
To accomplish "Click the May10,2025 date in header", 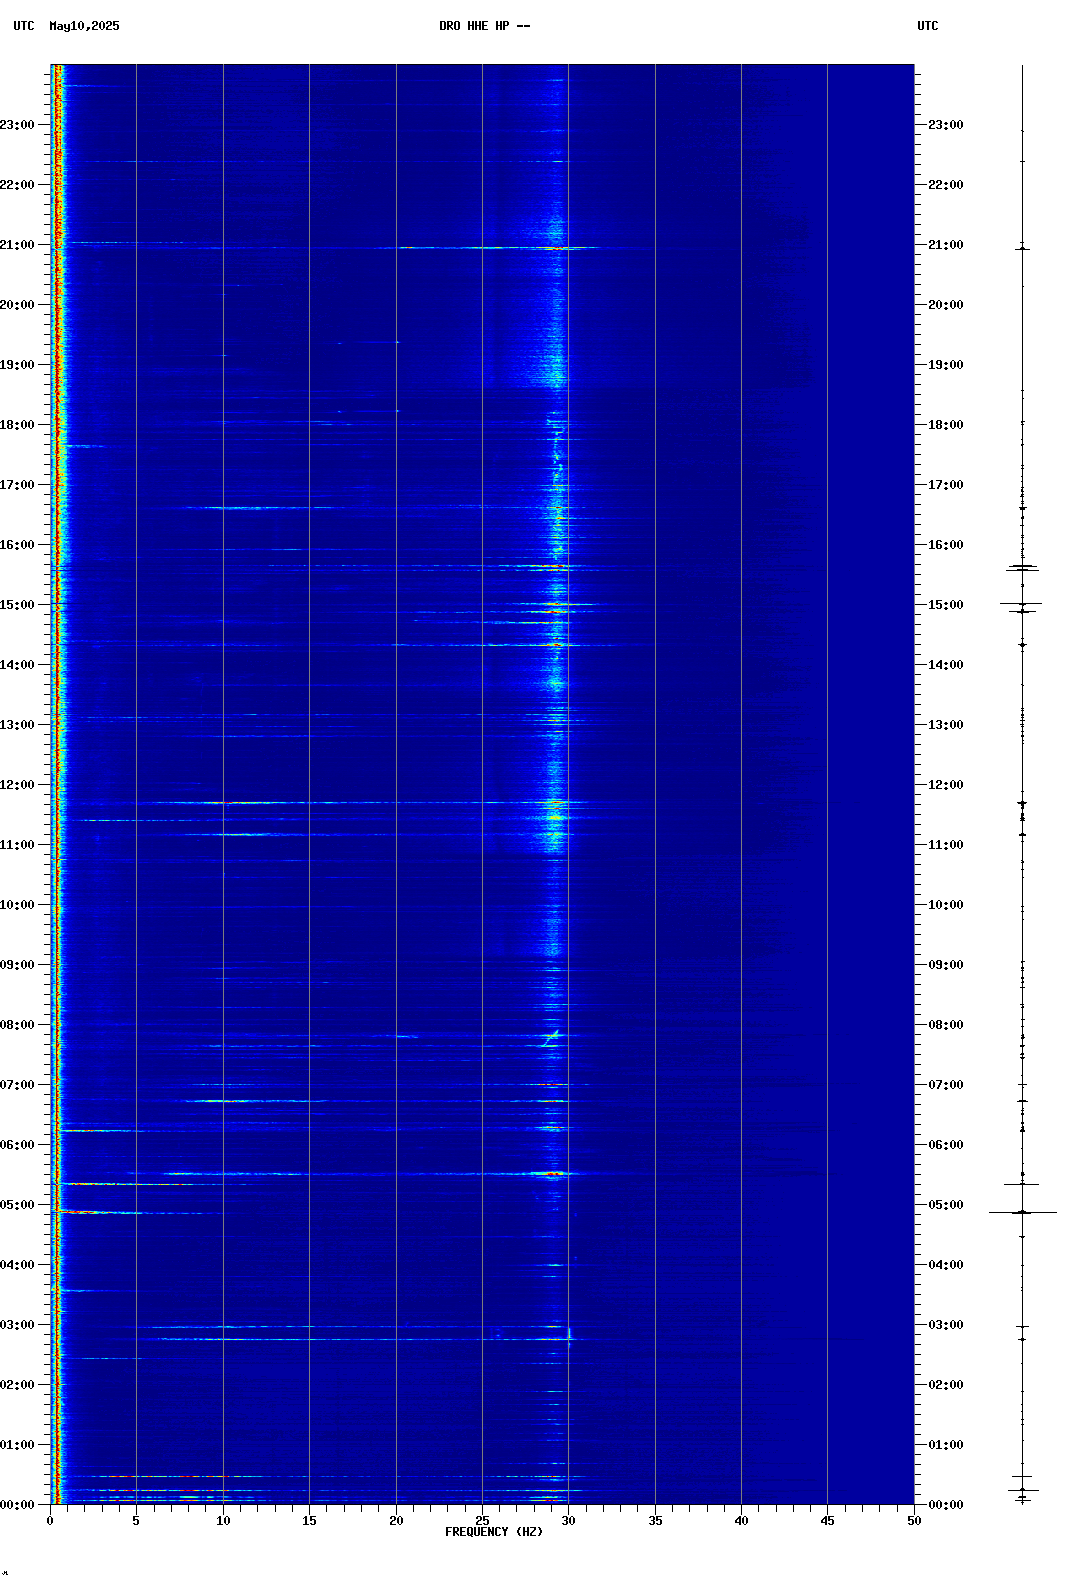I will 84,26.
